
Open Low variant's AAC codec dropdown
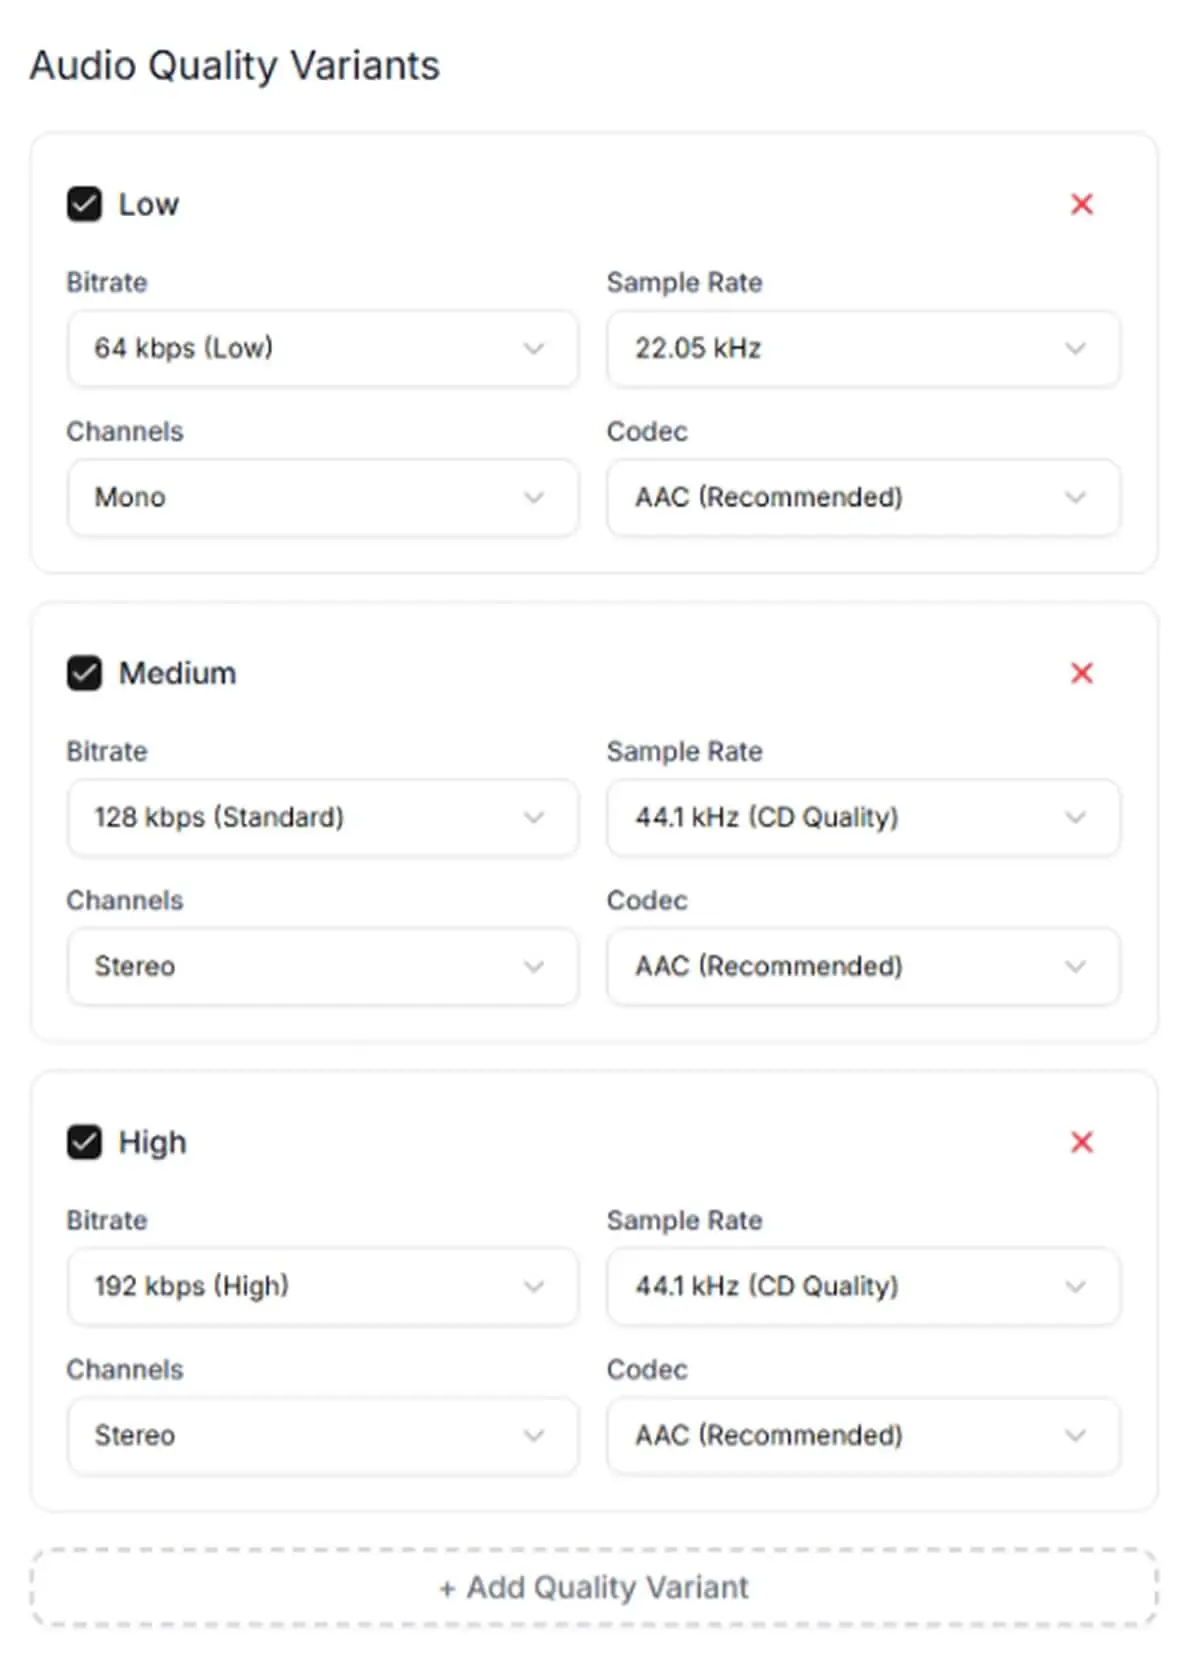pos(863,497)
